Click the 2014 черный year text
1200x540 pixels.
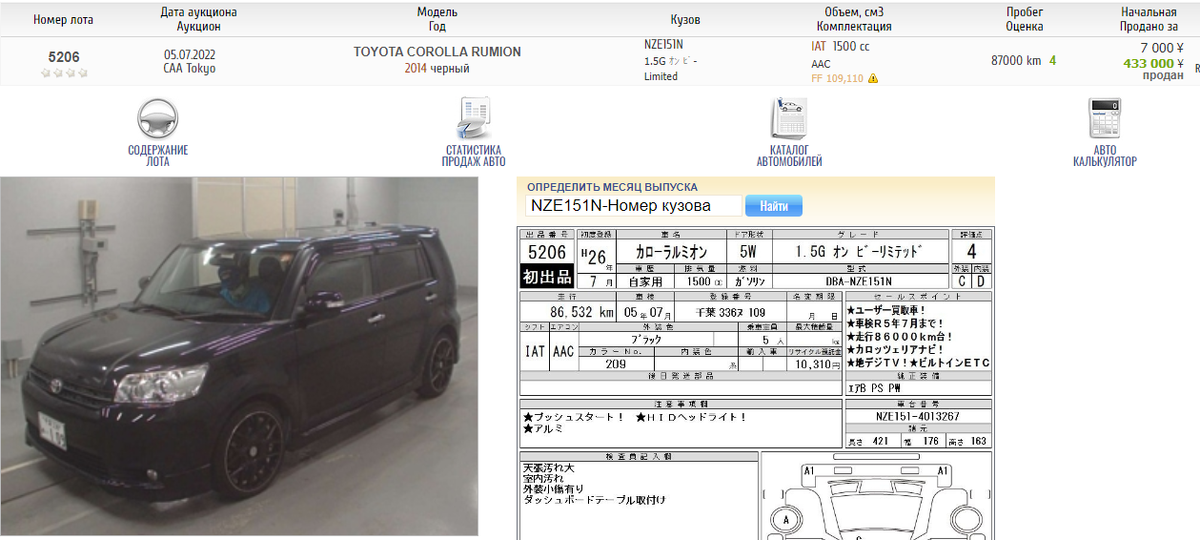tap(437, 69)
